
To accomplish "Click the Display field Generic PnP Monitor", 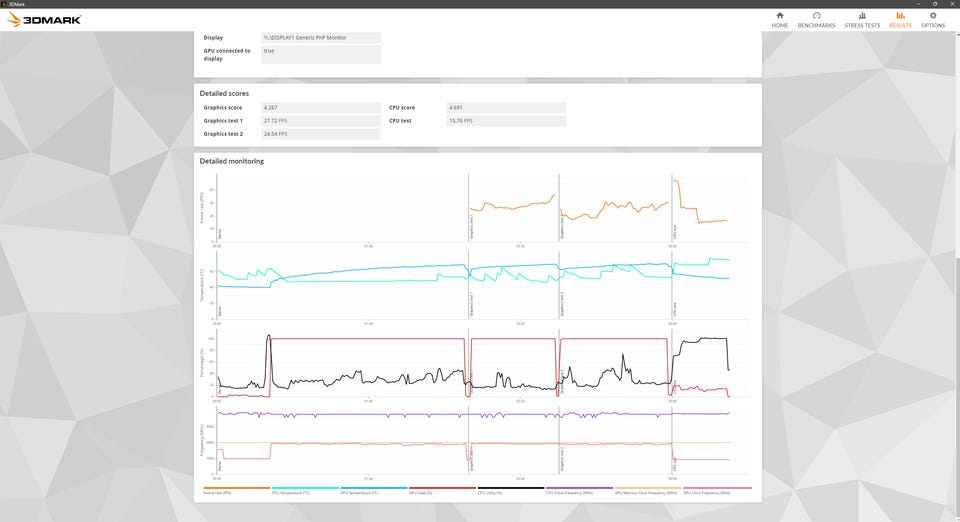I will point(321,38).
